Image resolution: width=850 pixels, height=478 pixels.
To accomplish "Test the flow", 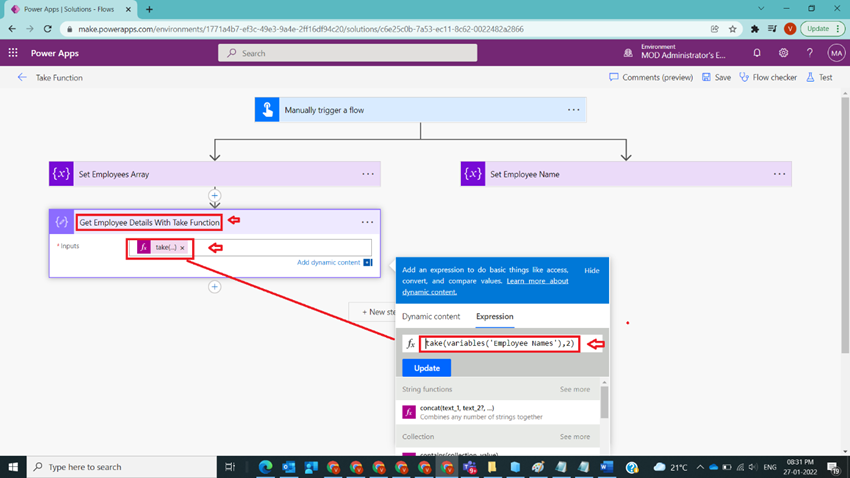I will tap(819, 77).
